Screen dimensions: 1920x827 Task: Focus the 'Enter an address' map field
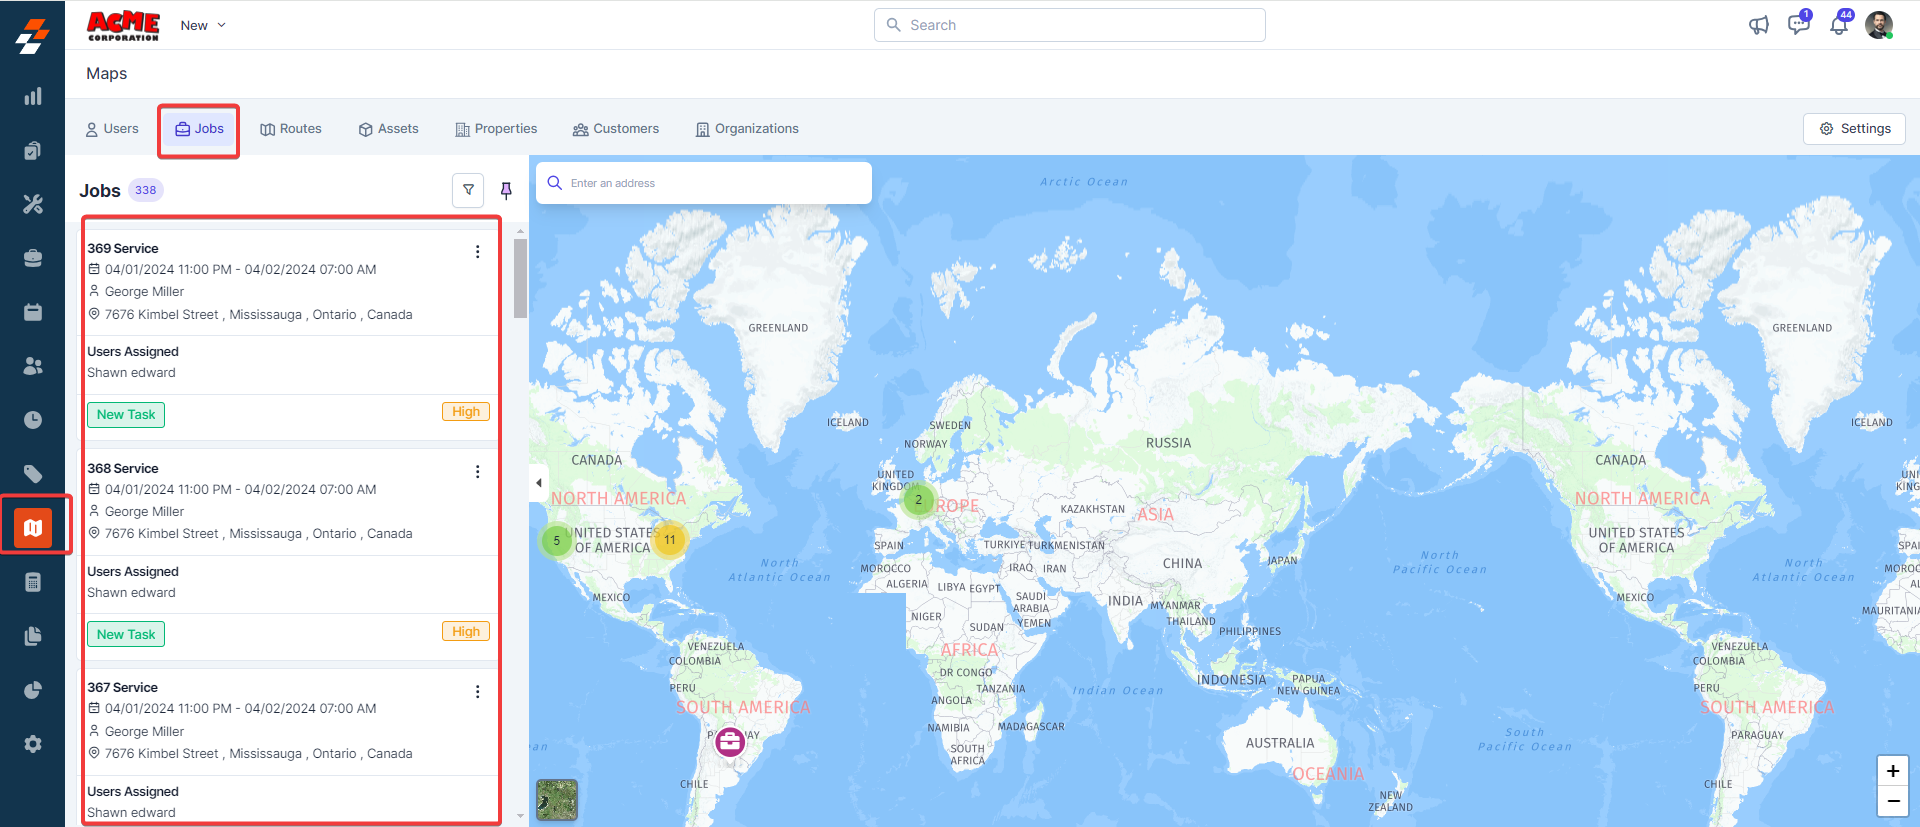coord(704,183)
